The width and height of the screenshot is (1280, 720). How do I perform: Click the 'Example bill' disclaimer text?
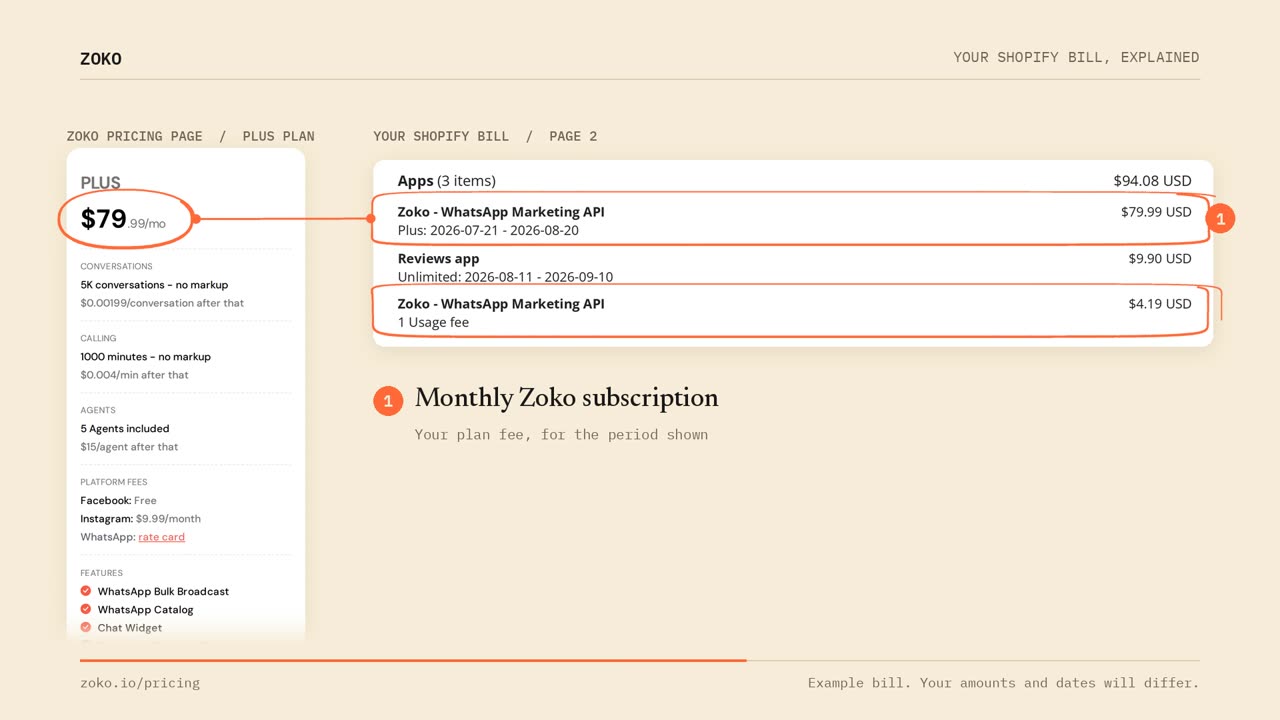(x=1003, y=683)
